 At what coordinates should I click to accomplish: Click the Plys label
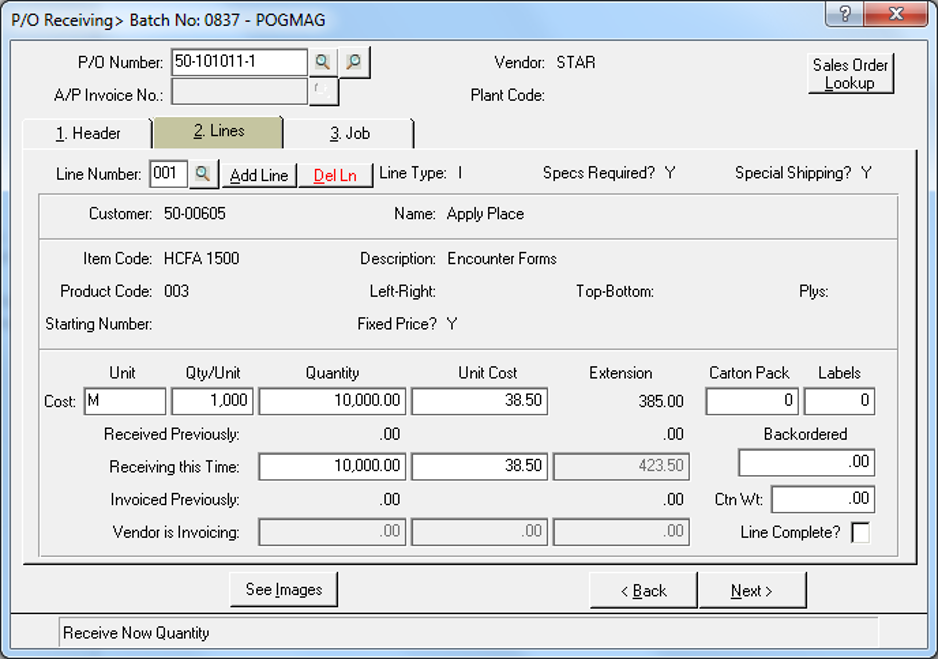(814, 291)
